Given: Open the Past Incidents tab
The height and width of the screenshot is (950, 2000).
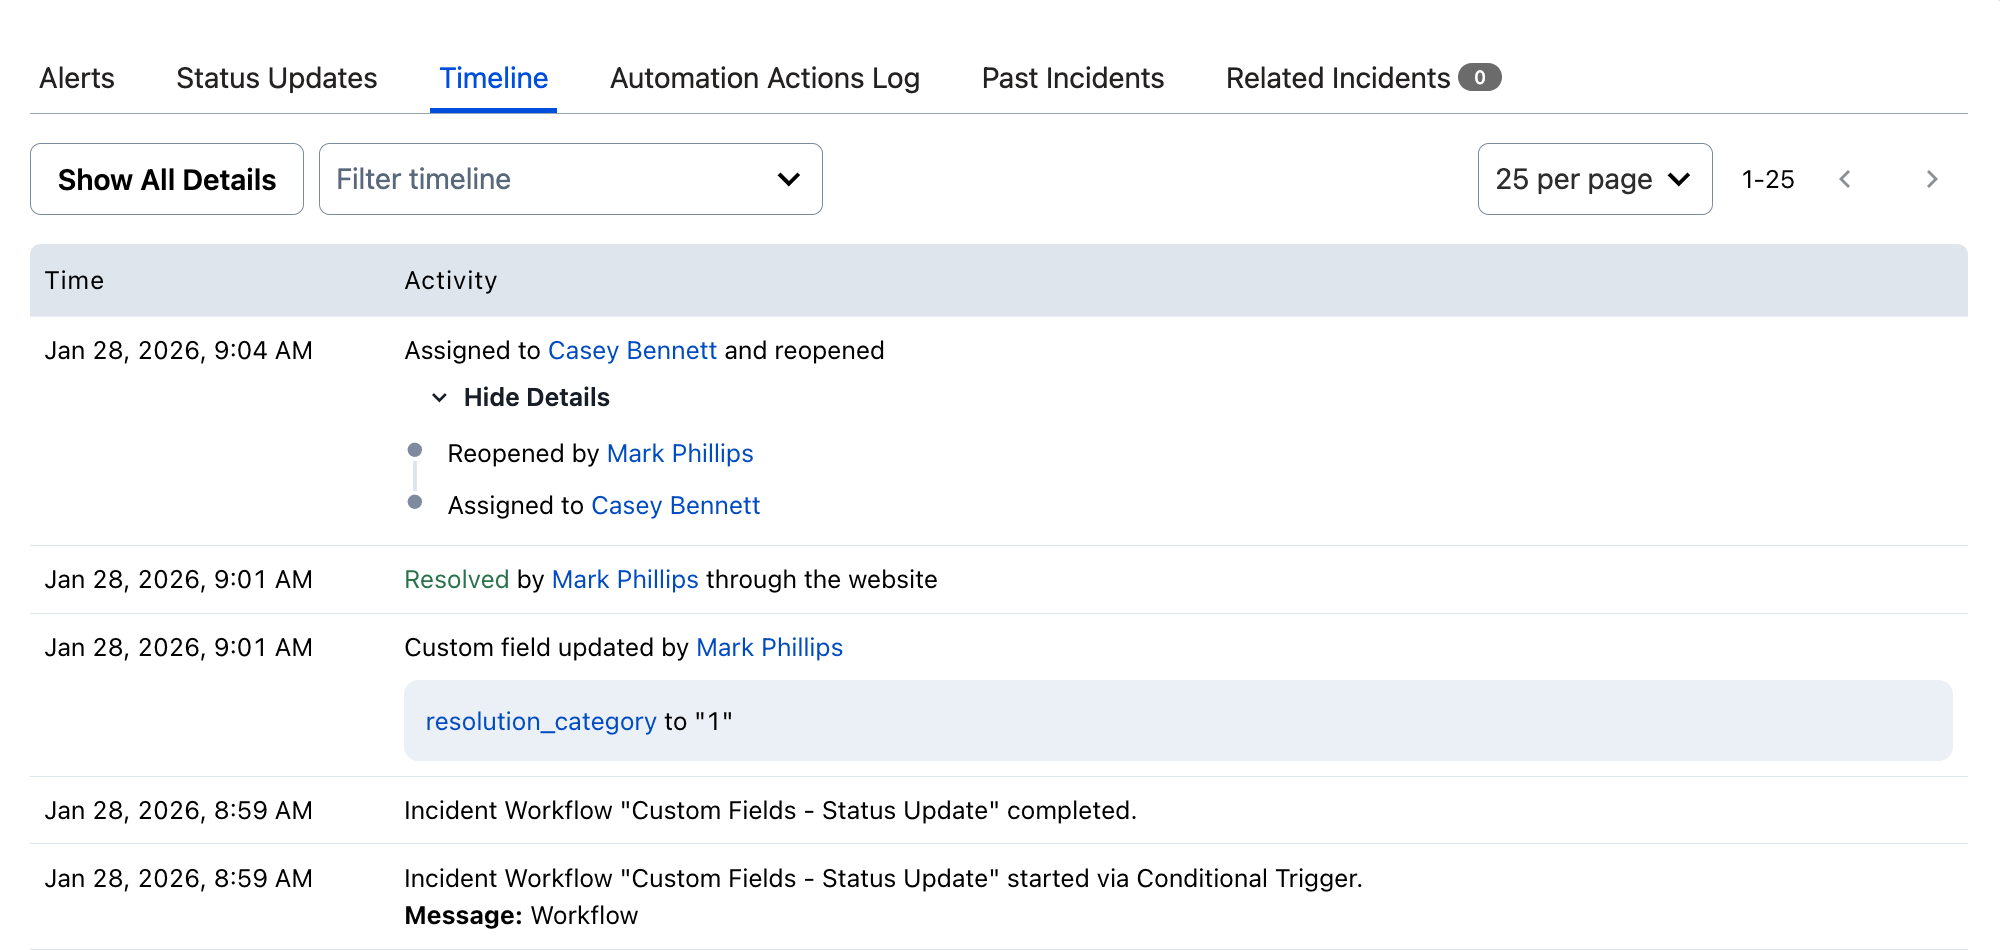Looking at the screenshot, I should 1072,77.
